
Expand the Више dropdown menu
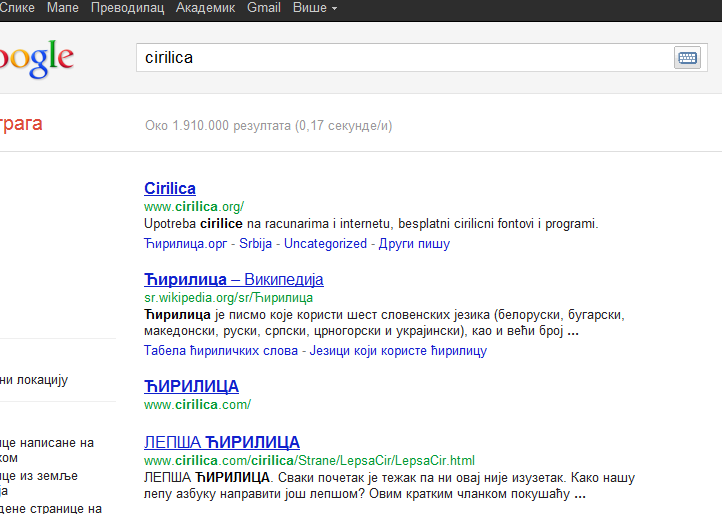(315, 8)
